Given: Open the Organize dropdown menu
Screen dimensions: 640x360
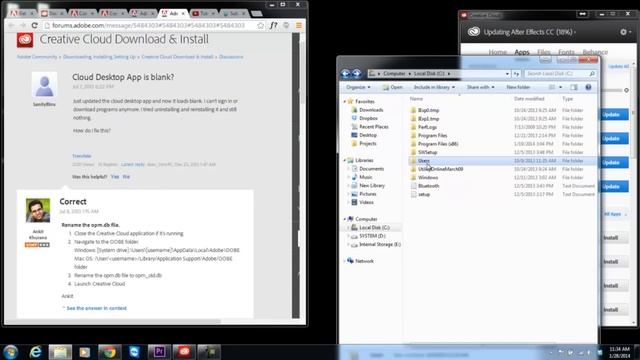Looking at the screenshot, I should pos(358,87).
